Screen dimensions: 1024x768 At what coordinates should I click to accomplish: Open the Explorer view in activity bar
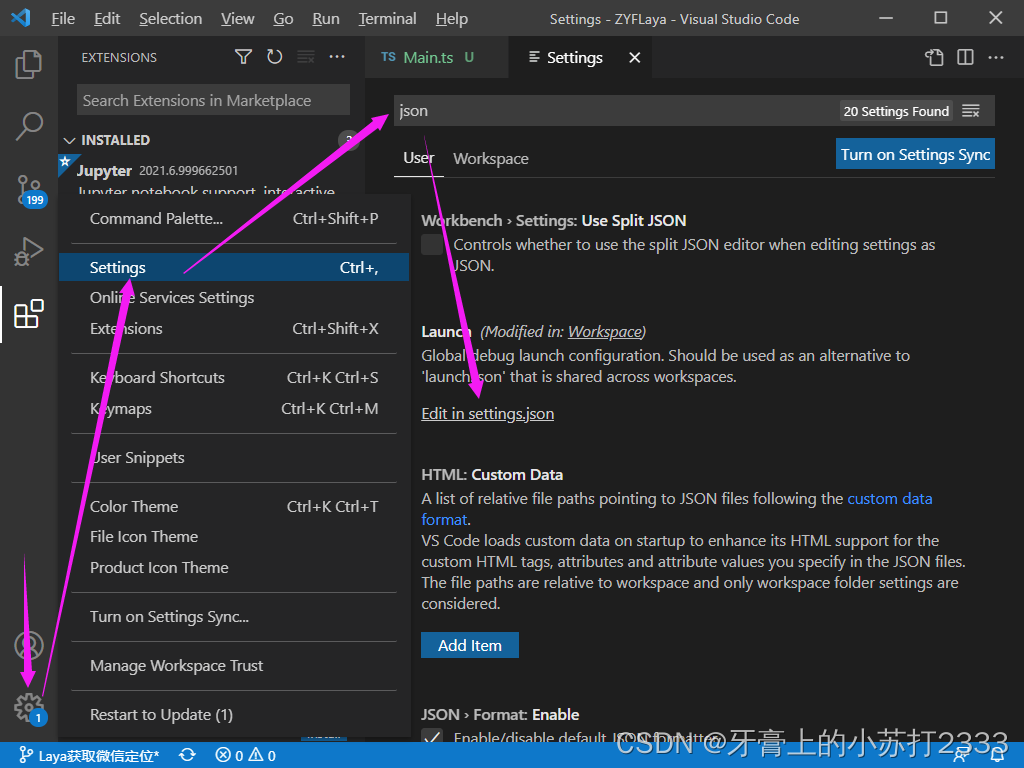pyautogui.click(x=29, y=64)
